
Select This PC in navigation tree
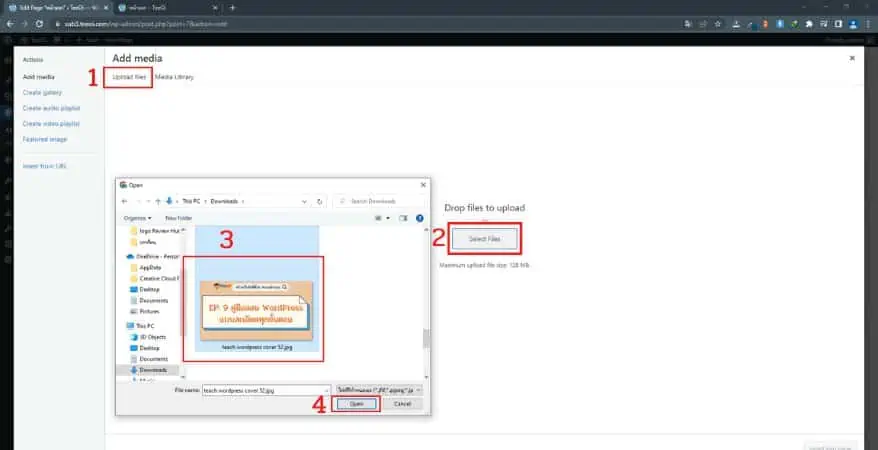[141, 326]
